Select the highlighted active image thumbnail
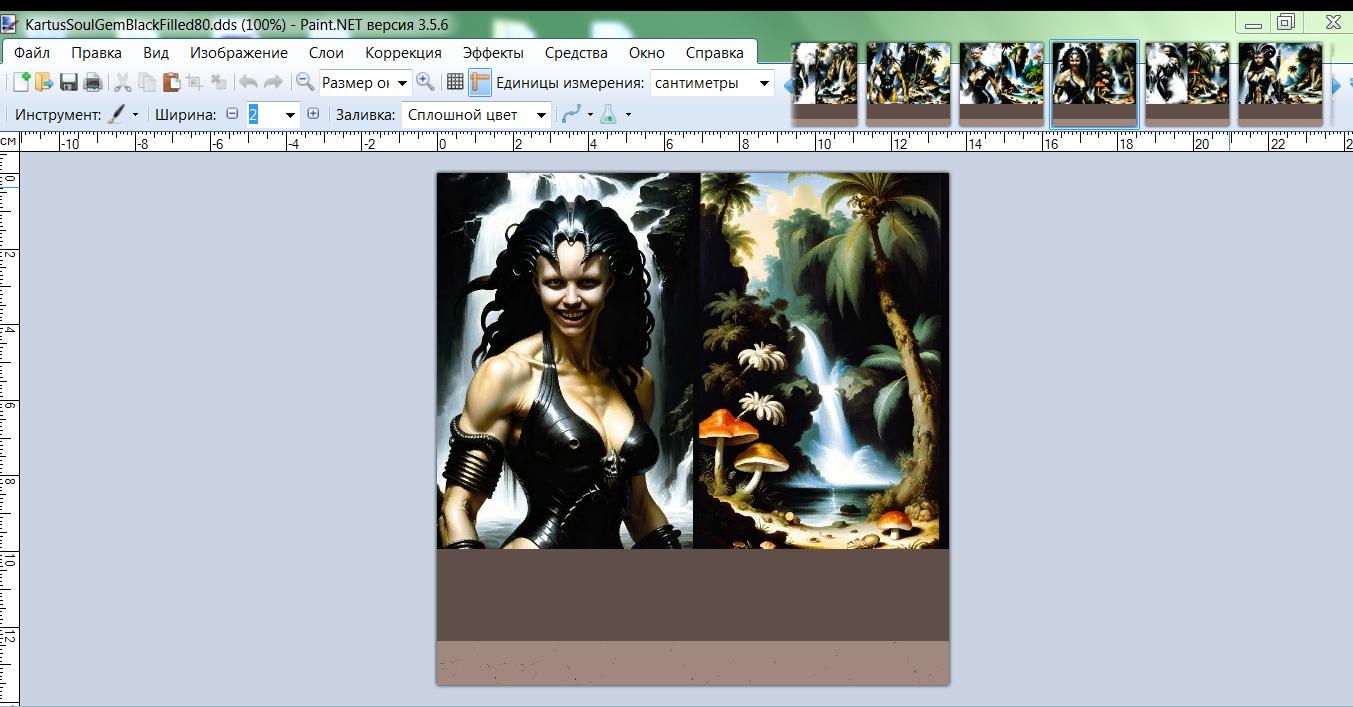The image size is (1353, 707). coord(1094,84)
